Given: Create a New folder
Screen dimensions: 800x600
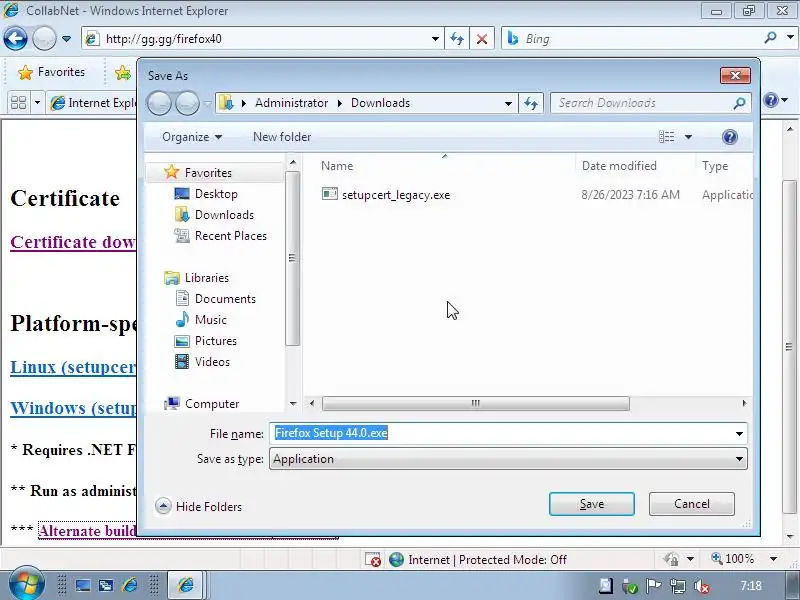Looking at the screenshot, I should pyautogui.click(x=282, y=137).
